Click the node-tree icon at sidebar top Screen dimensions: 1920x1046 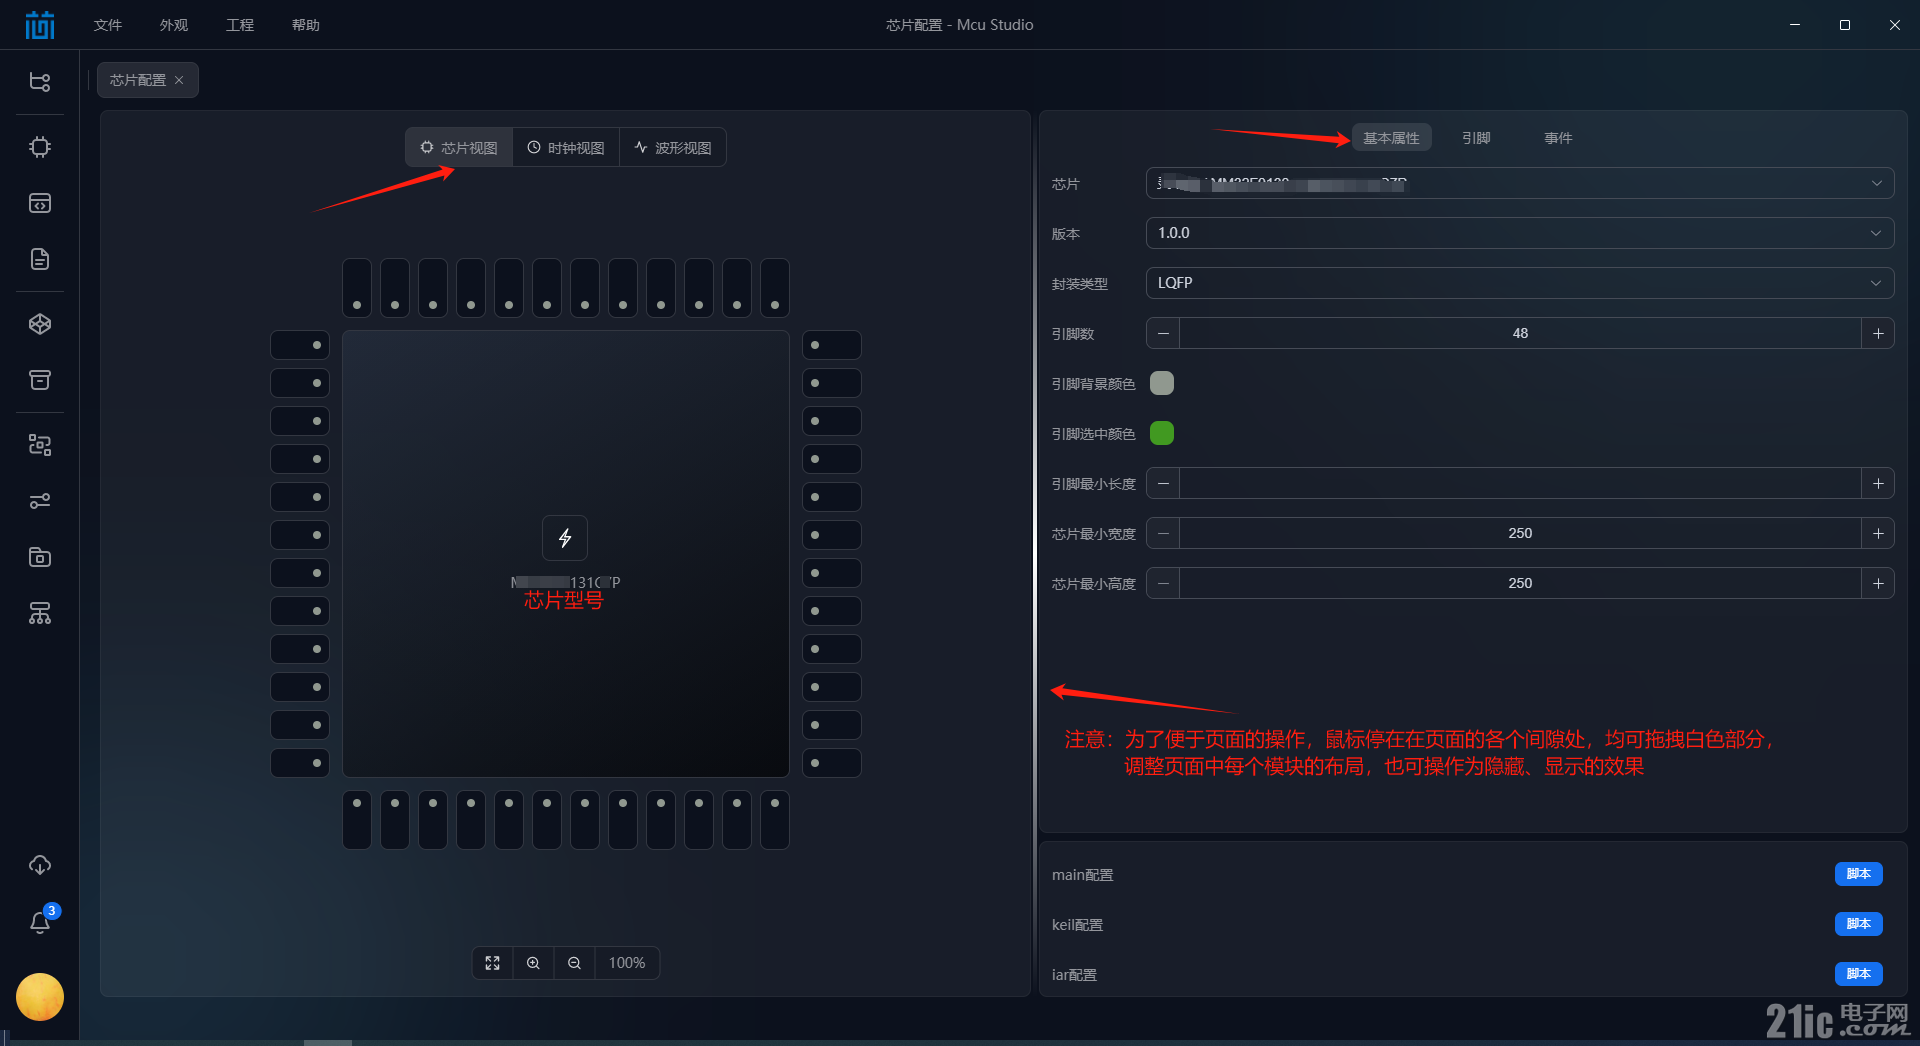click(x=40, y=82)
